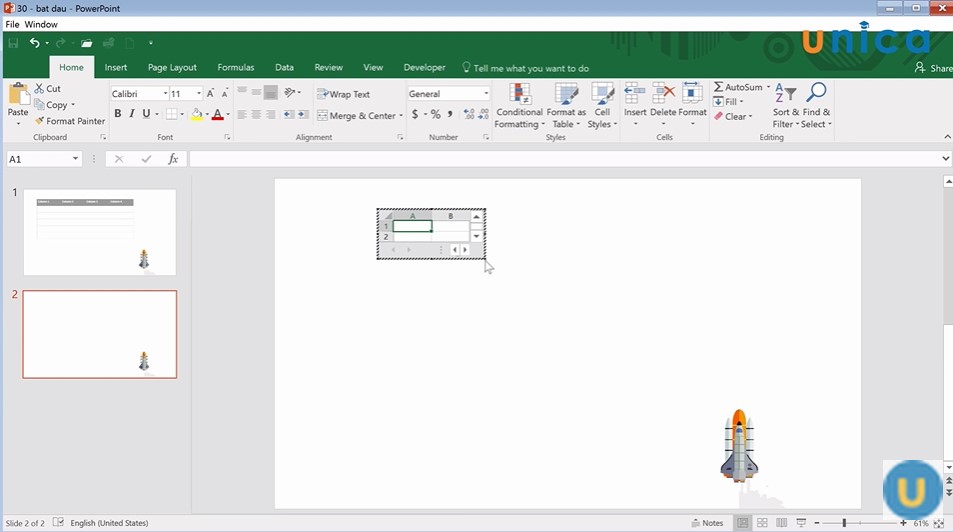Apply the Borders icon
The width and height of the screenshot is (953, 532).
pyautogui.click(x=171, y=114)
